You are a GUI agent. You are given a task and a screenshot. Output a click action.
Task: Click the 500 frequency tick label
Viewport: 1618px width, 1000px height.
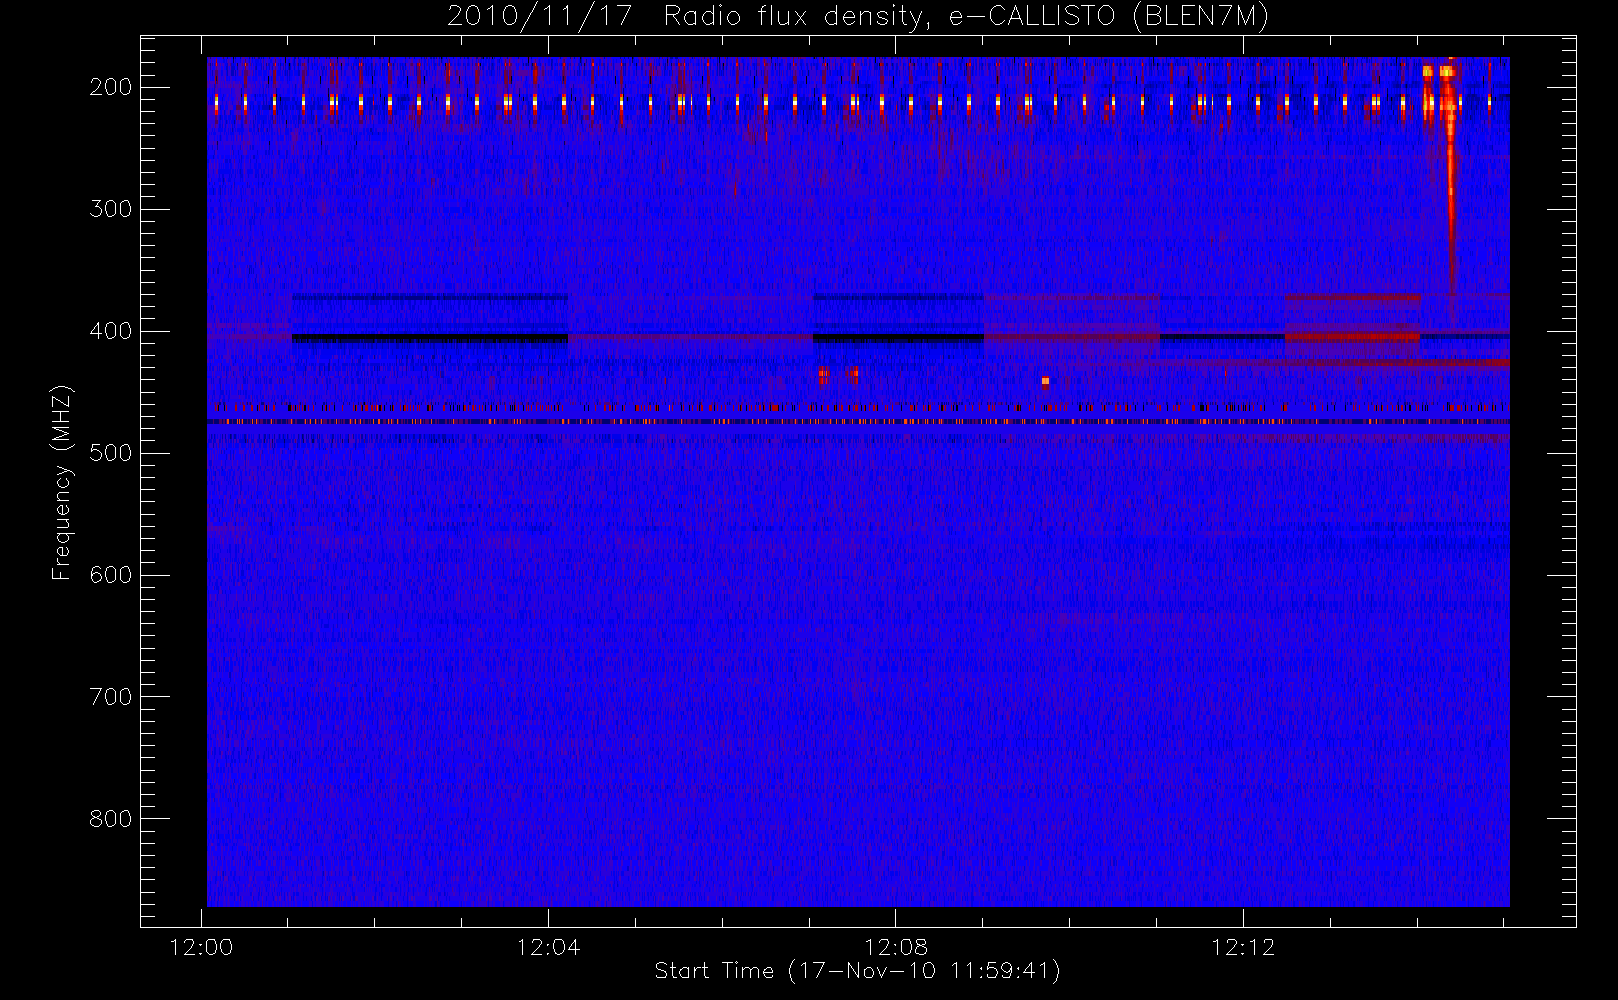click(x=111, y=453)
